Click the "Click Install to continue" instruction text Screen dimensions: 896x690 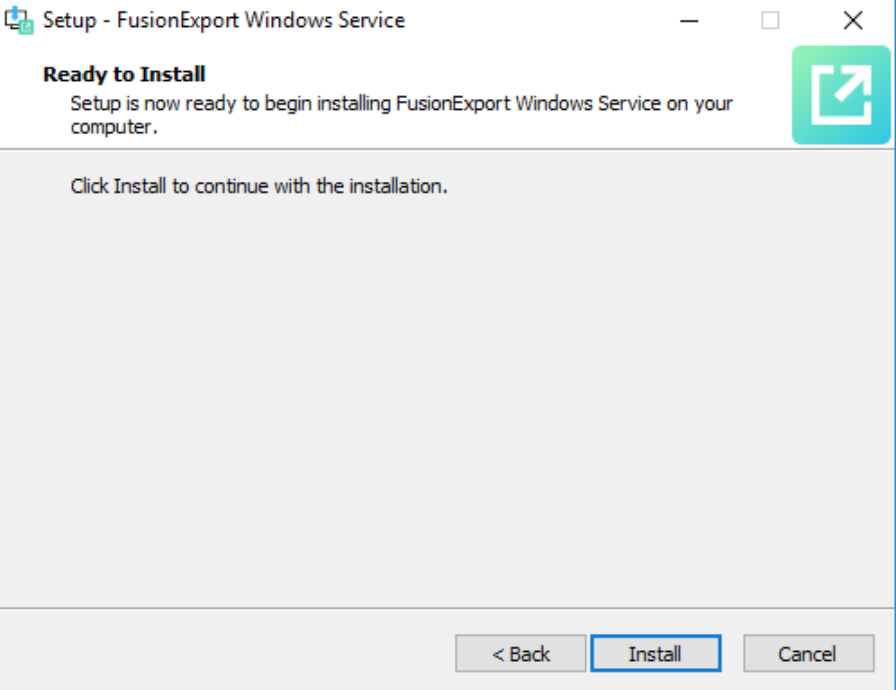click(x=258, y=186)
